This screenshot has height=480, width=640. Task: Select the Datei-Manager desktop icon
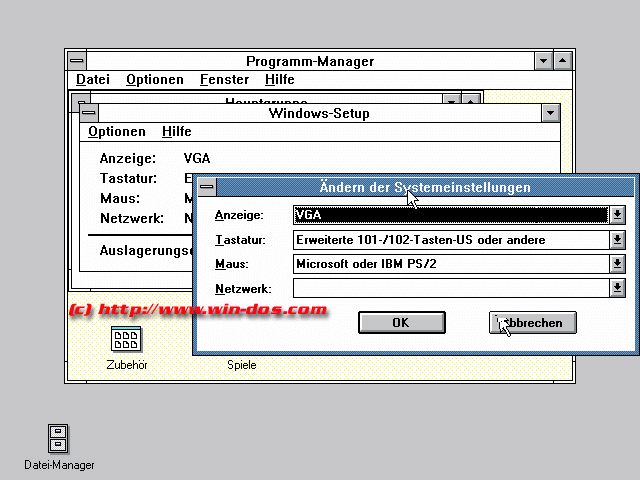click(58, 440)
